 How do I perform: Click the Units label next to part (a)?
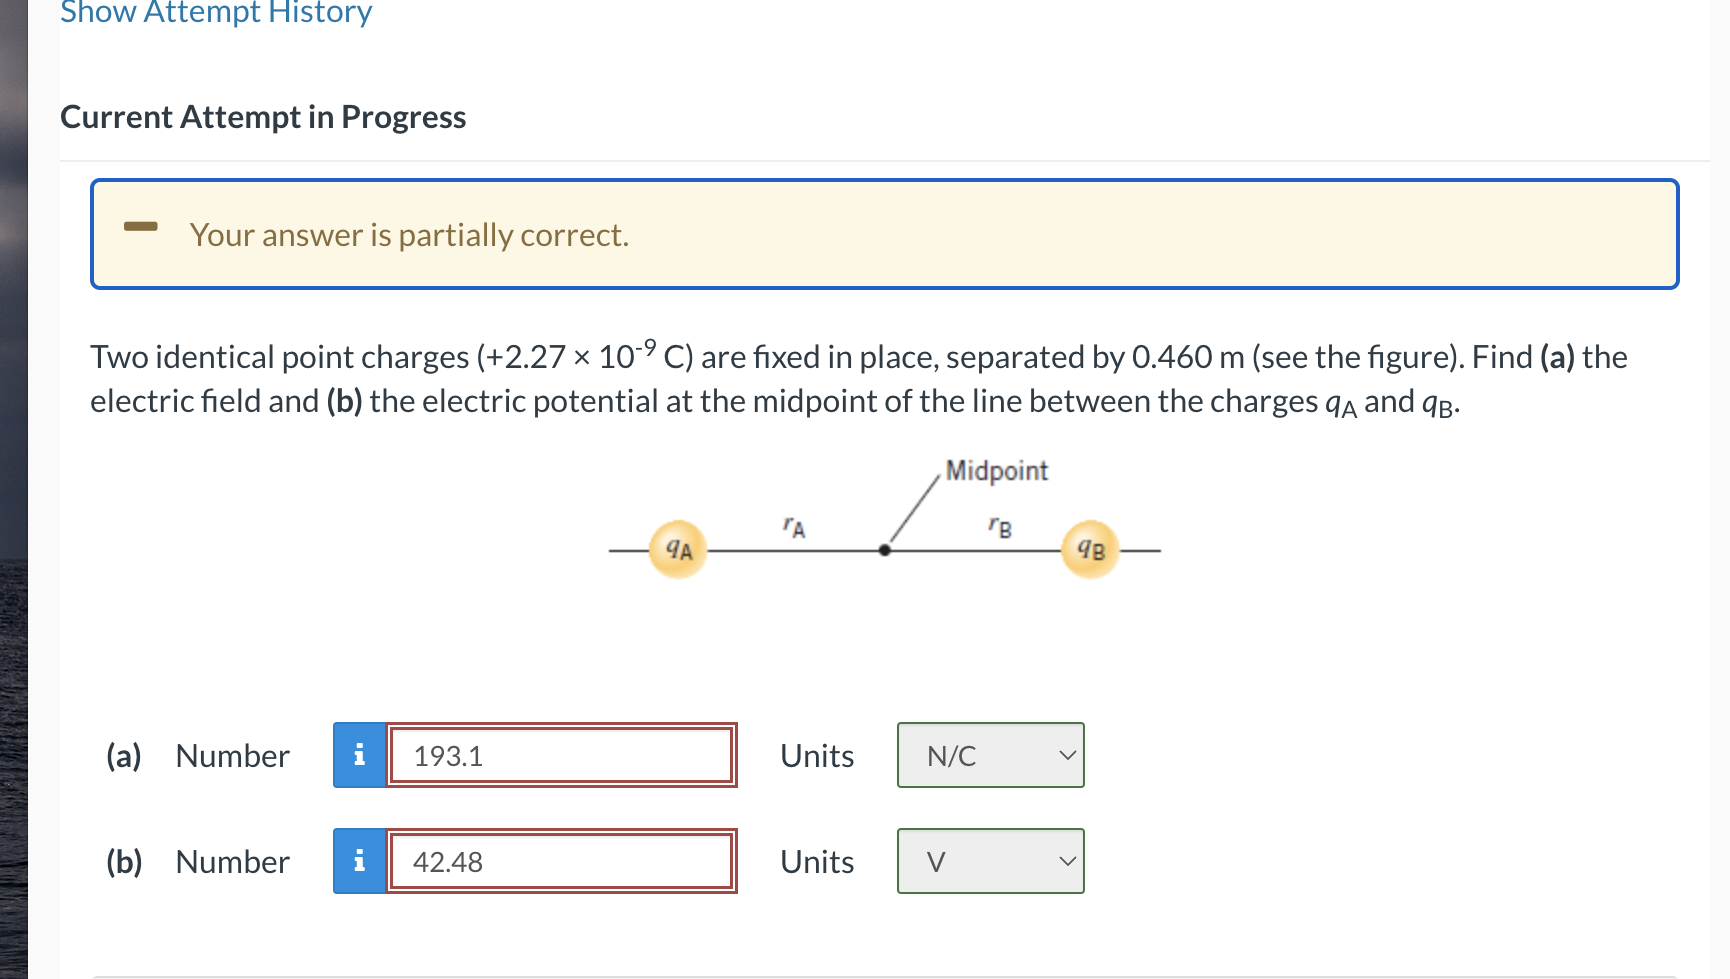(x=816, y=756)
